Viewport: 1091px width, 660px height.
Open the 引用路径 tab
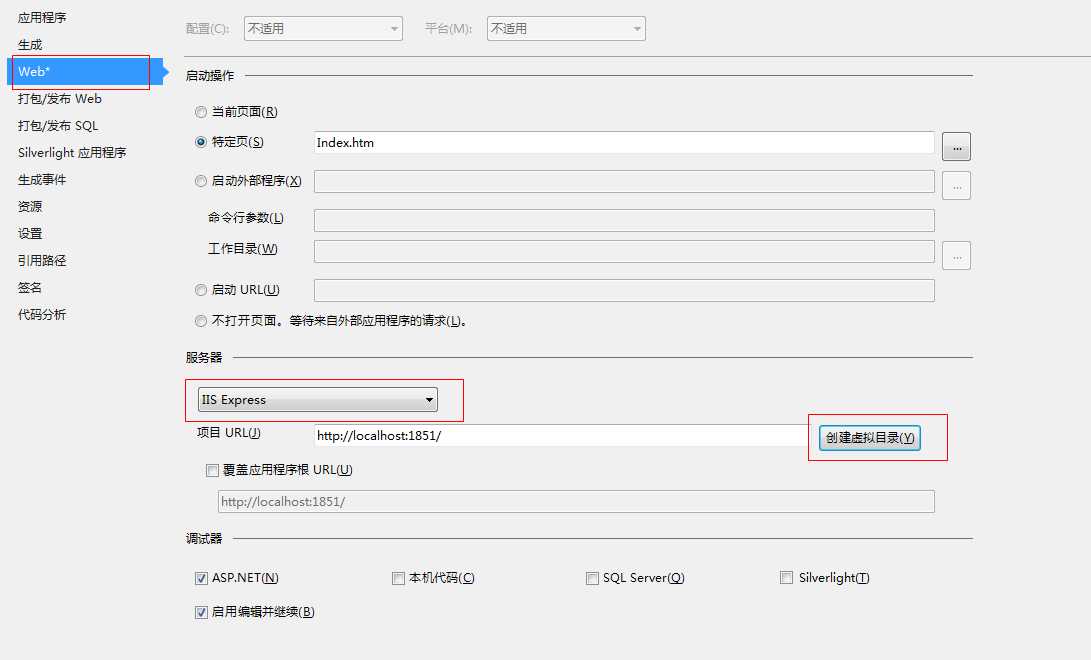tap(42, 260)
